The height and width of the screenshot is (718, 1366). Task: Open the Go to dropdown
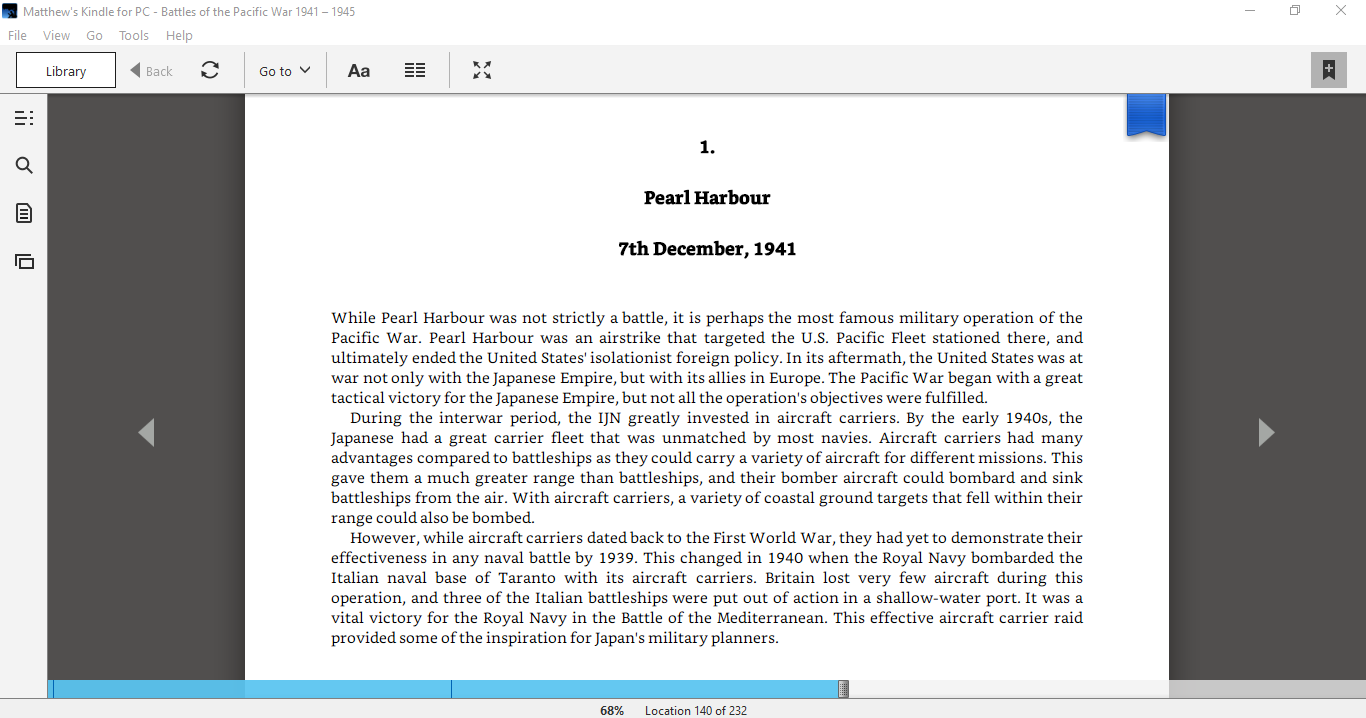tap(284, 70)
